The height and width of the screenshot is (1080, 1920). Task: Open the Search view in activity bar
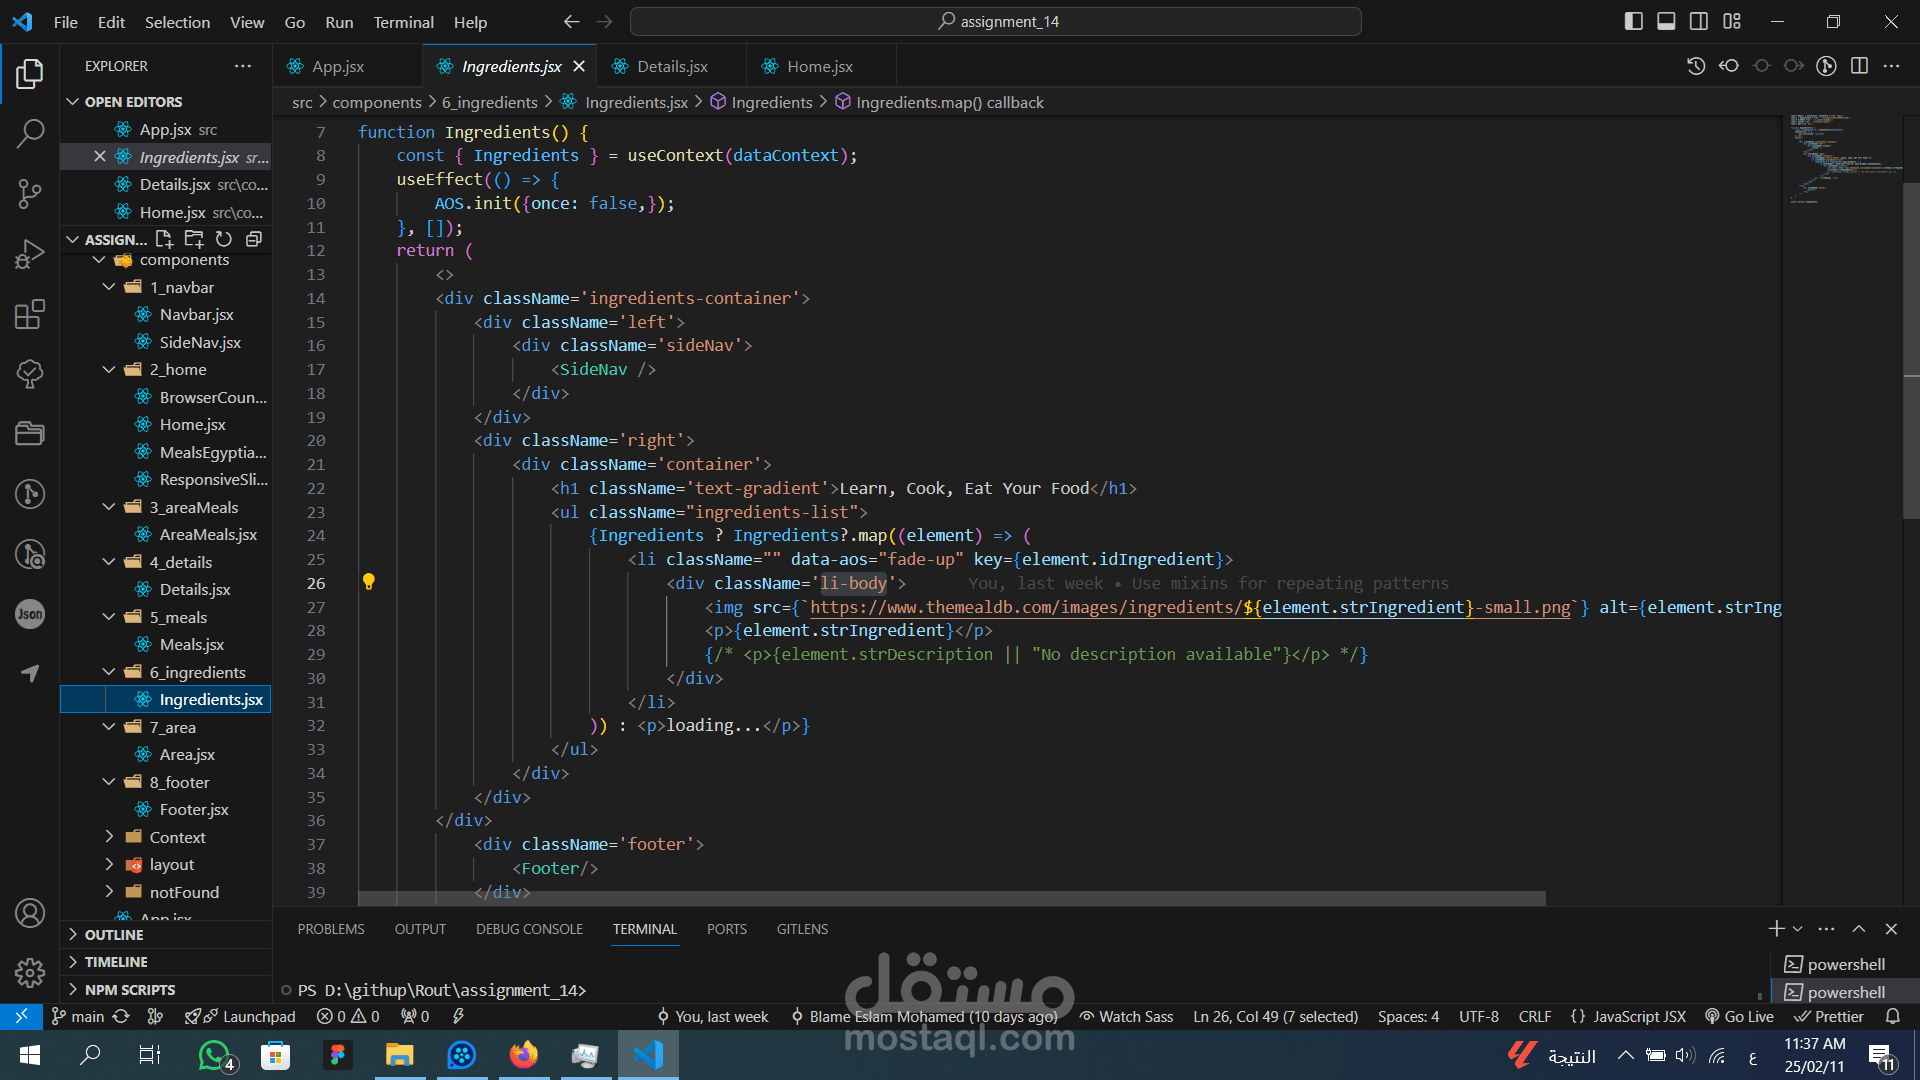(x=30, y=133)
